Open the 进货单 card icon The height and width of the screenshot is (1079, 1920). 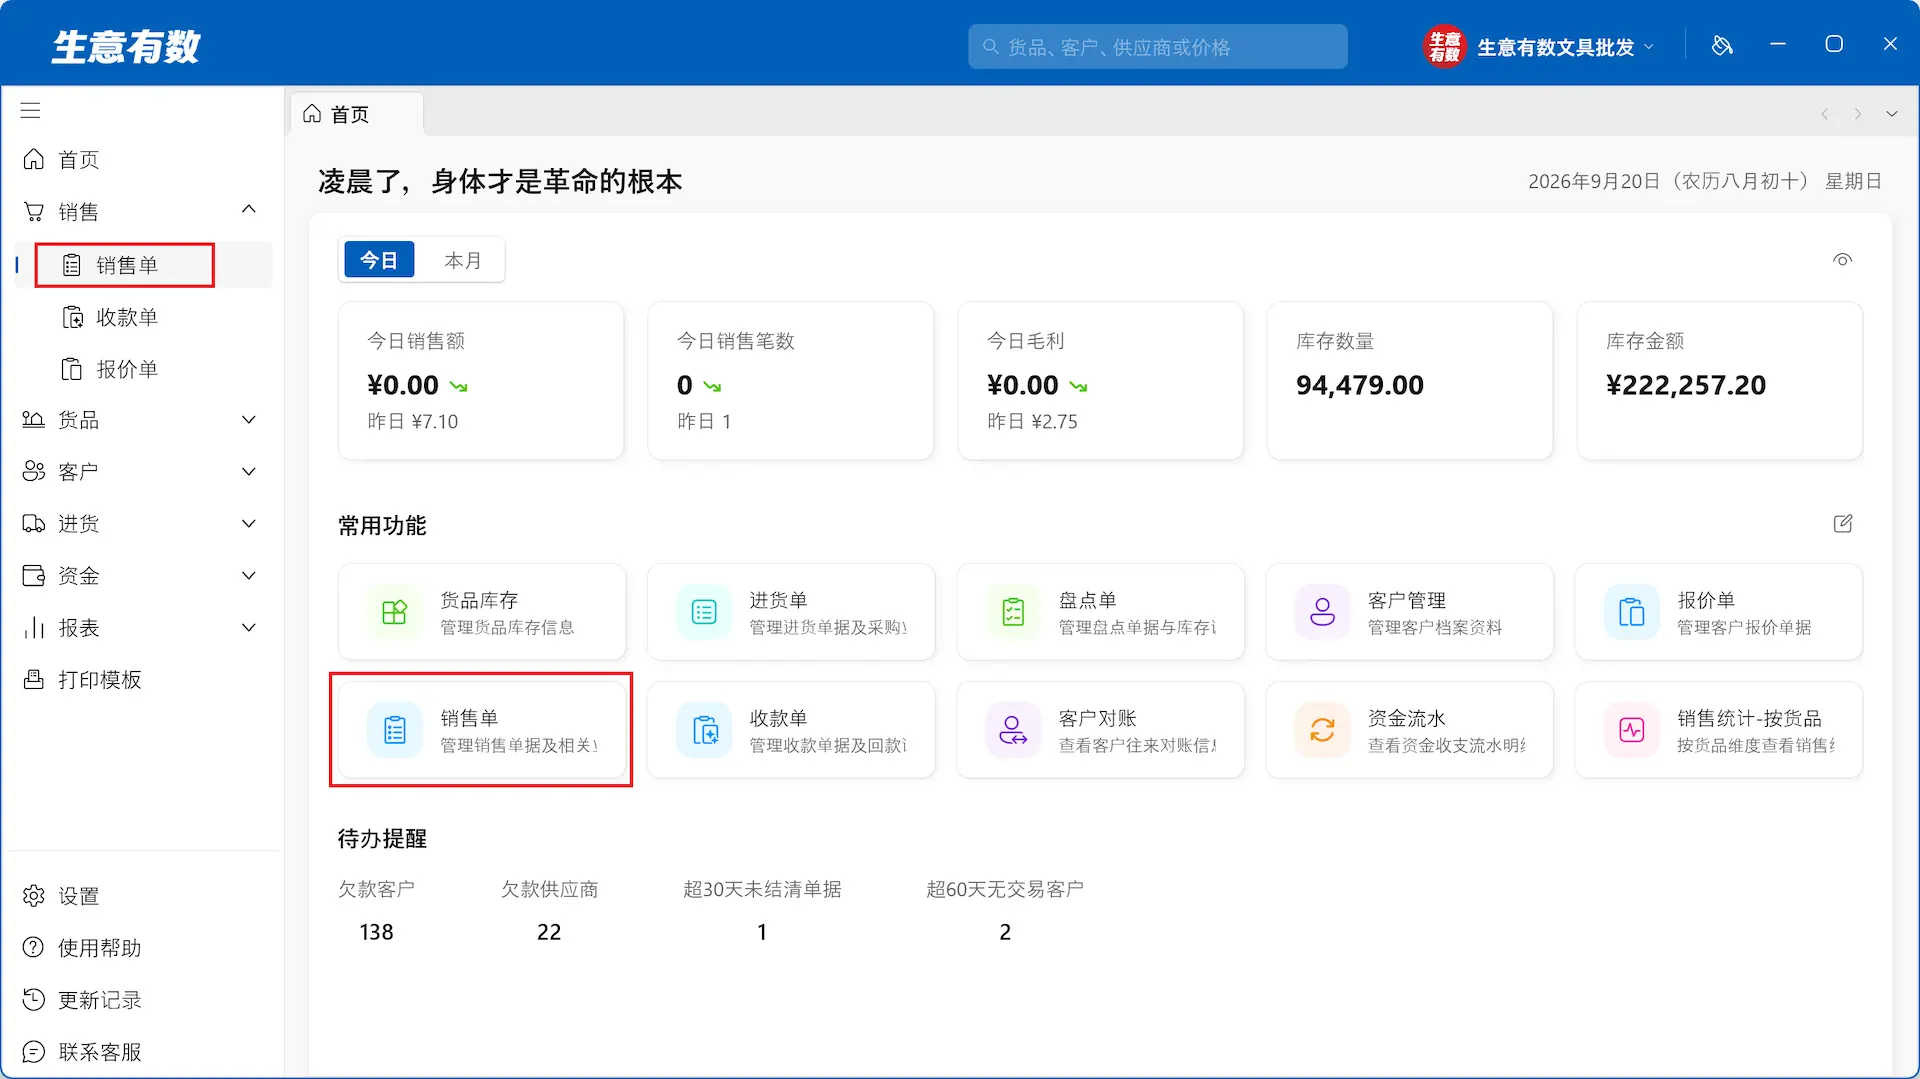coord(703,611)
